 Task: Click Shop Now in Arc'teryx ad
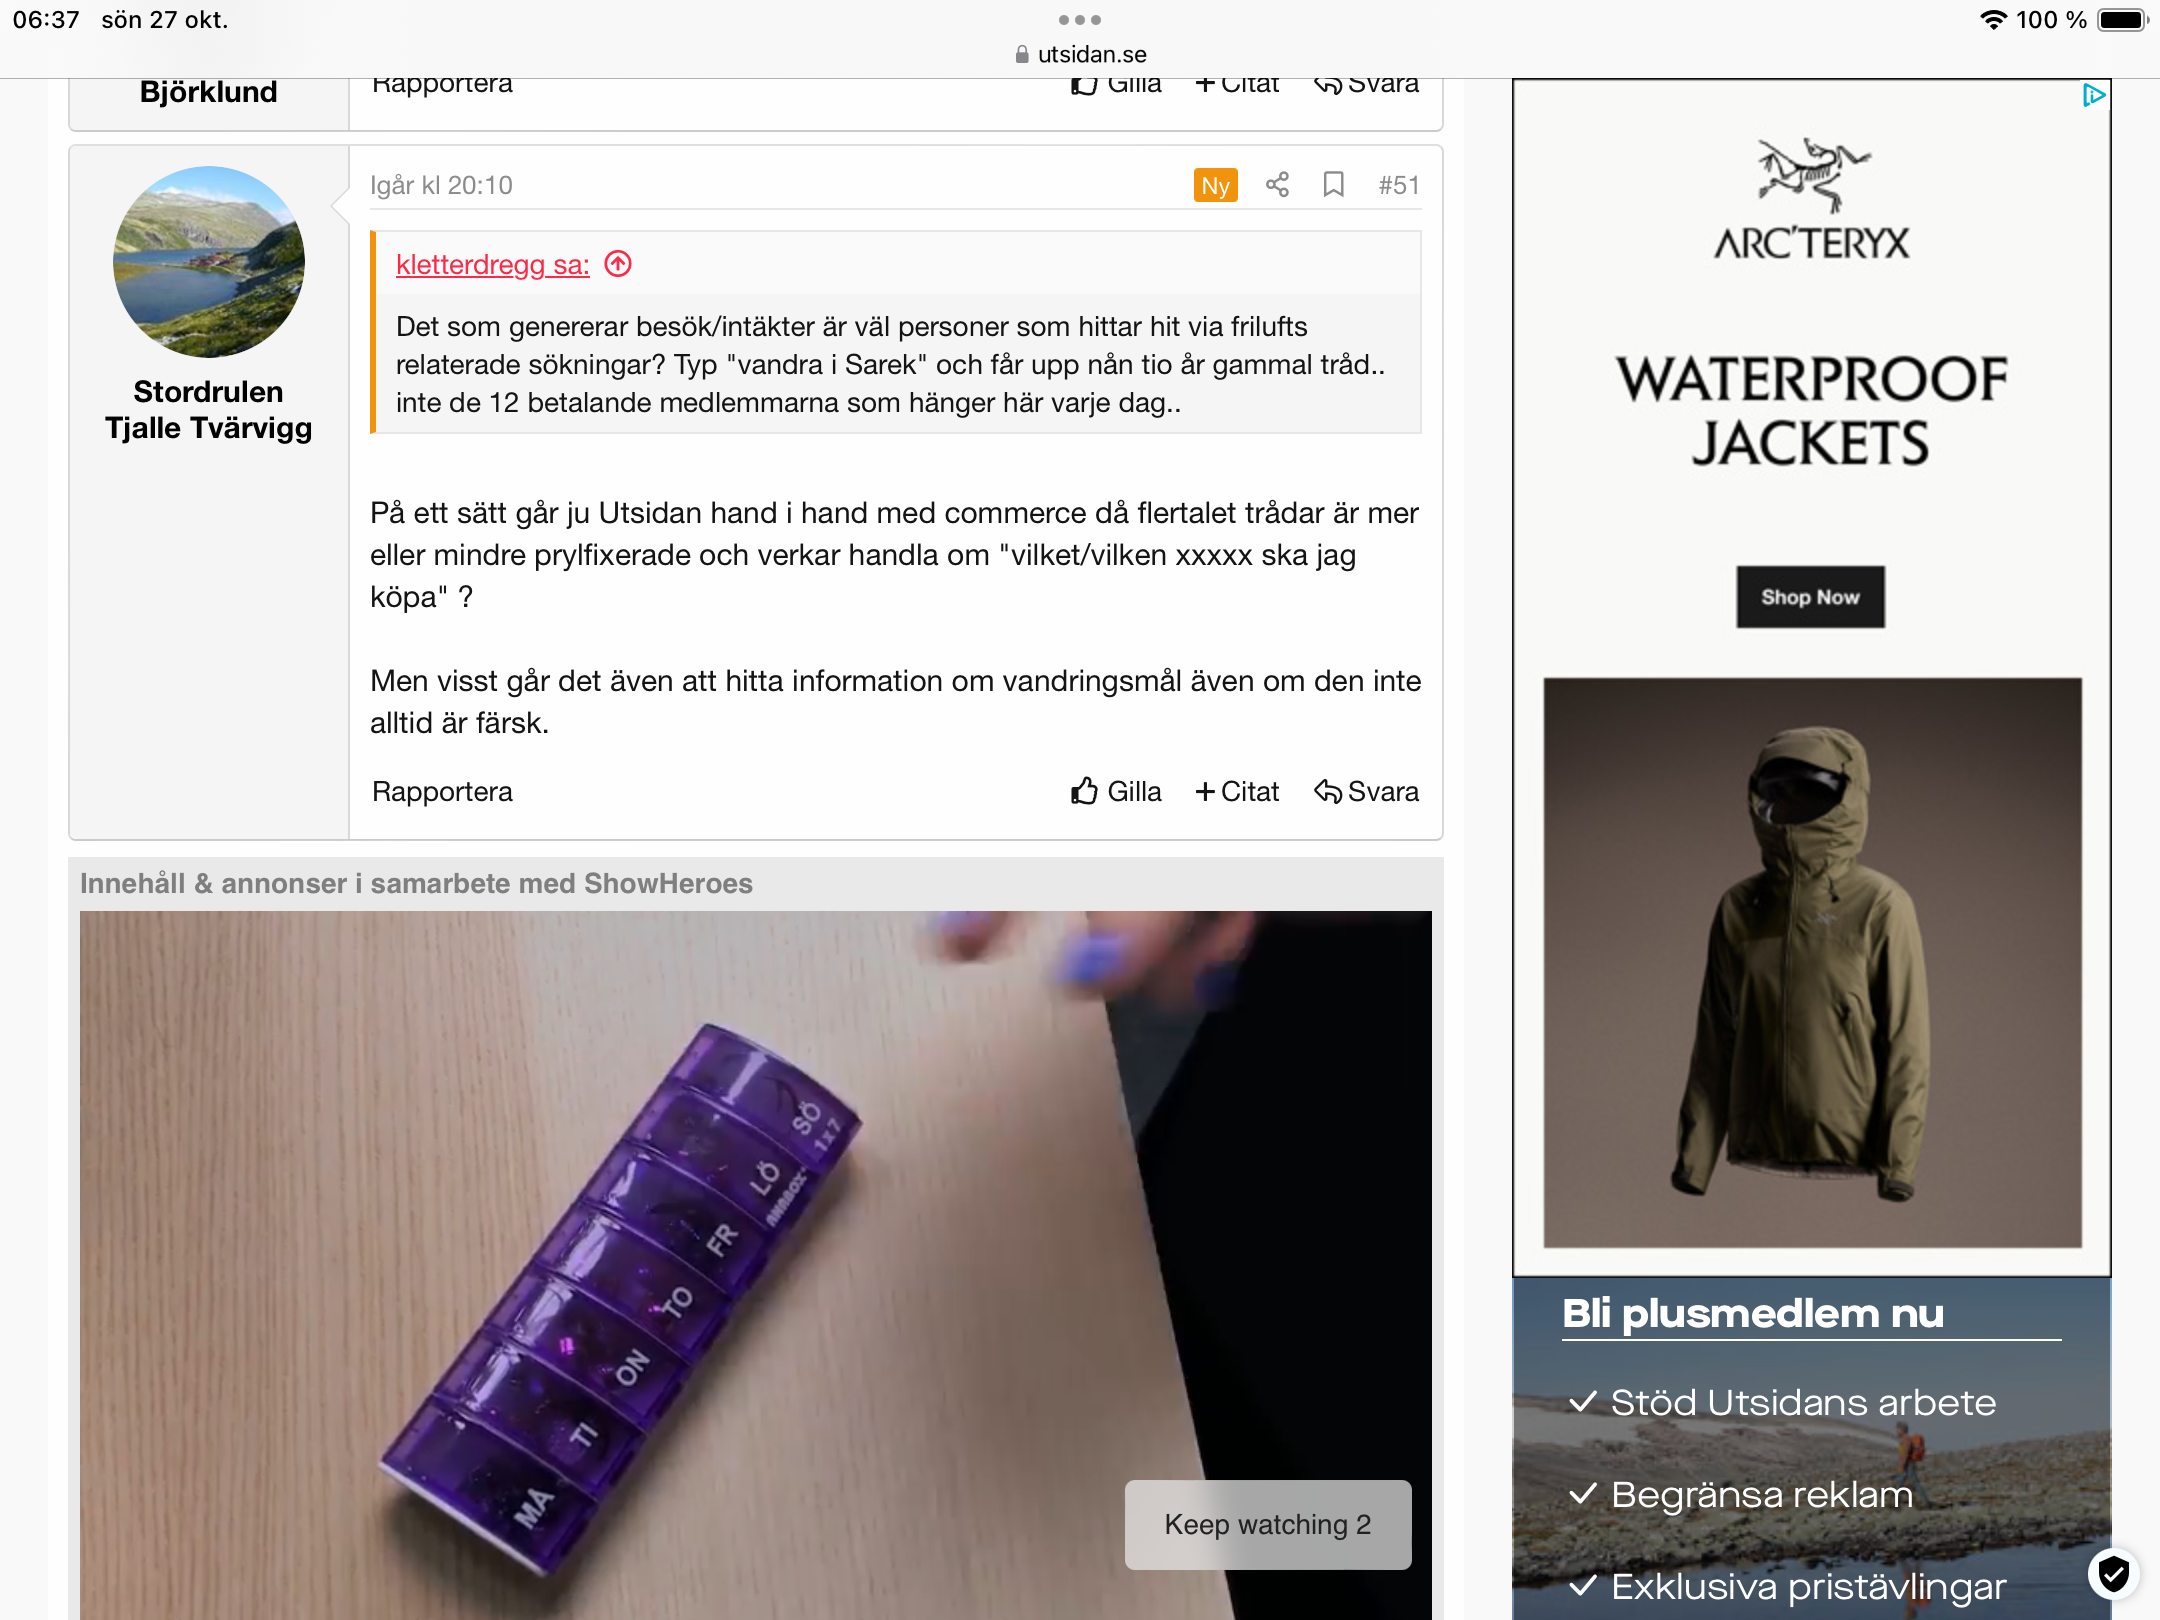click(x=1810, y=597)
